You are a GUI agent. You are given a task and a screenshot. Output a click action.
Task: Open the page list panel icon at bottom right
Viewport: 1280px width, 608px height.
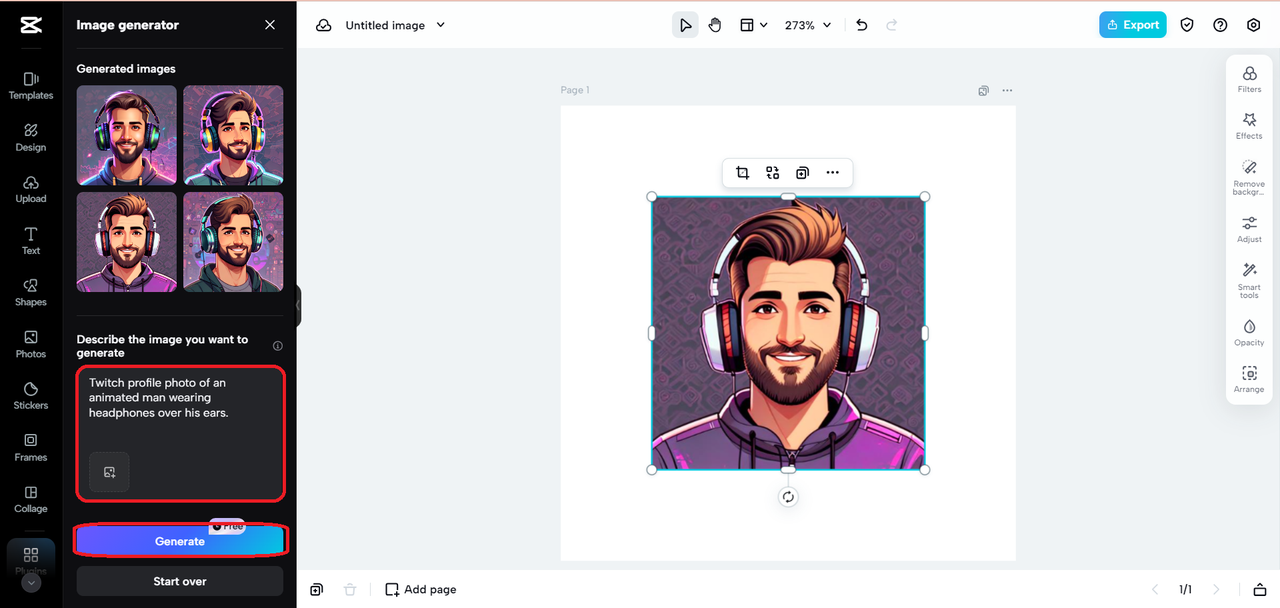(1260, 589)
